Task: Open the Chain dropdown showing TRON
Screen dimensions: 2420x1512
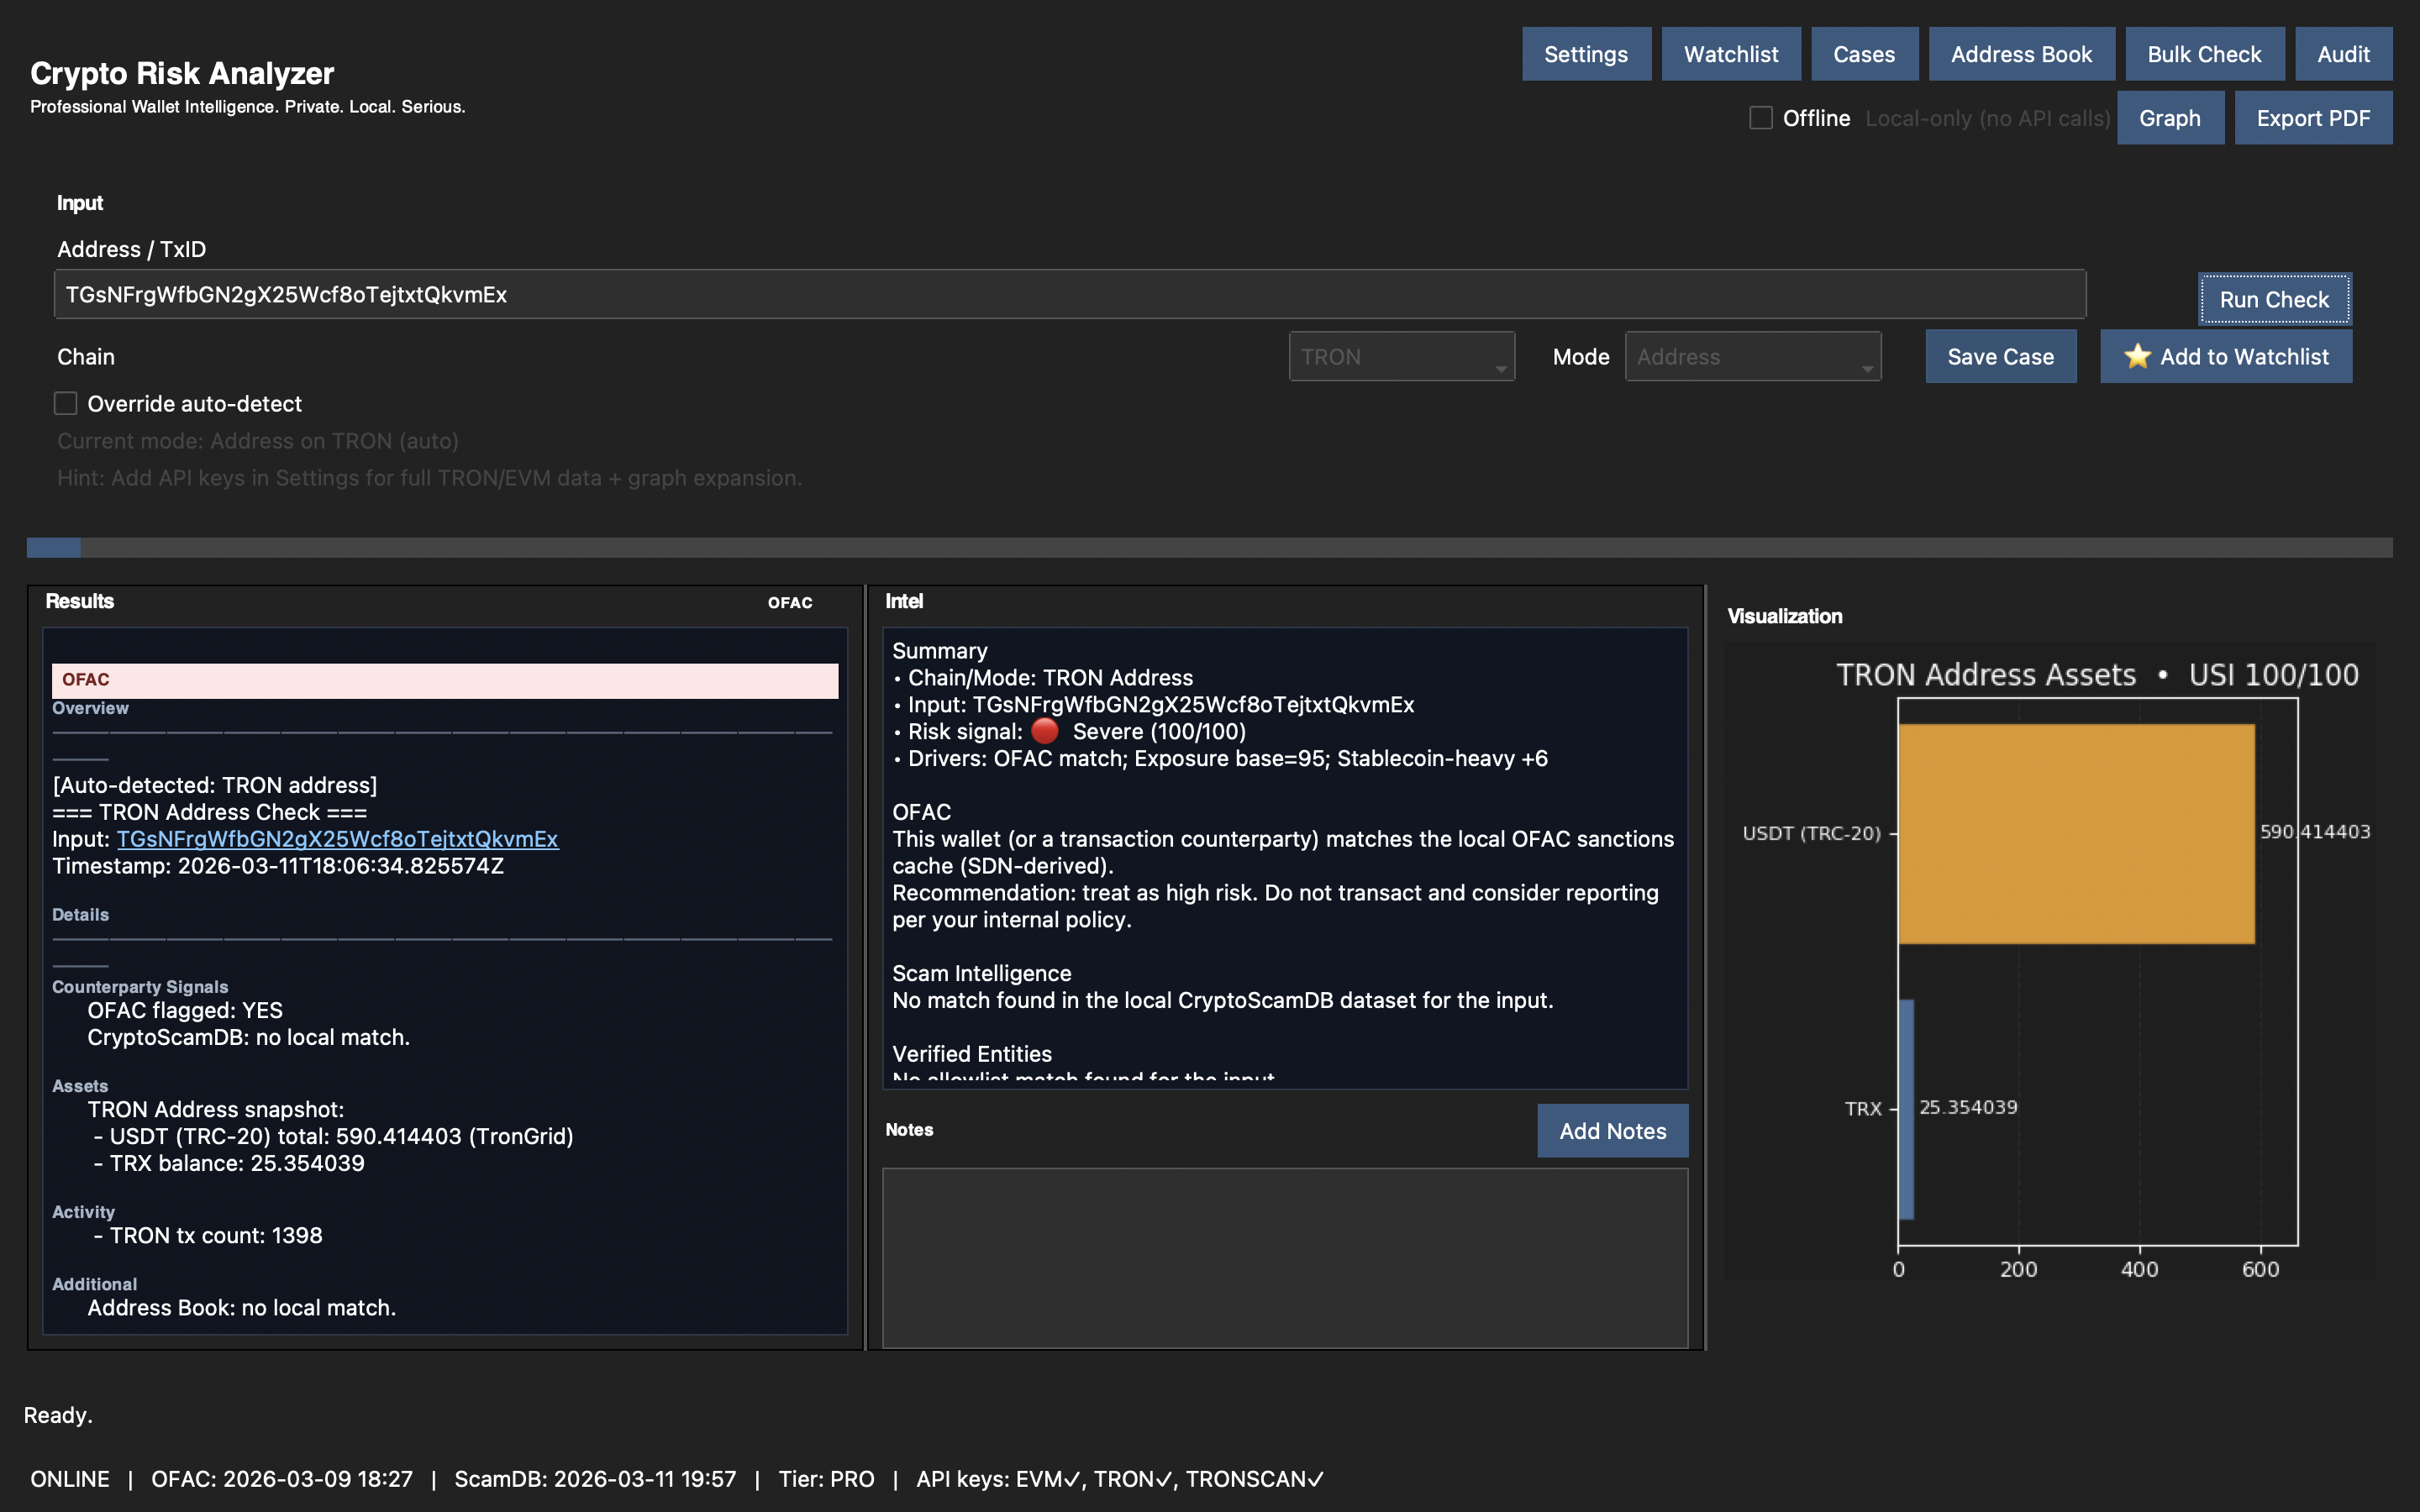Action: (x=1401, y=356)
